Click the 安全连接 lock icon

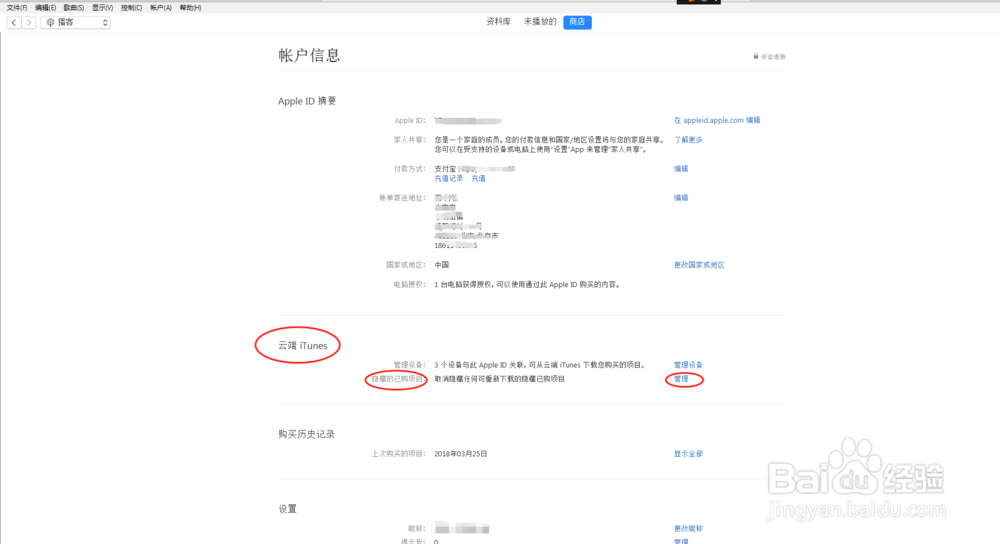[756, 56]
